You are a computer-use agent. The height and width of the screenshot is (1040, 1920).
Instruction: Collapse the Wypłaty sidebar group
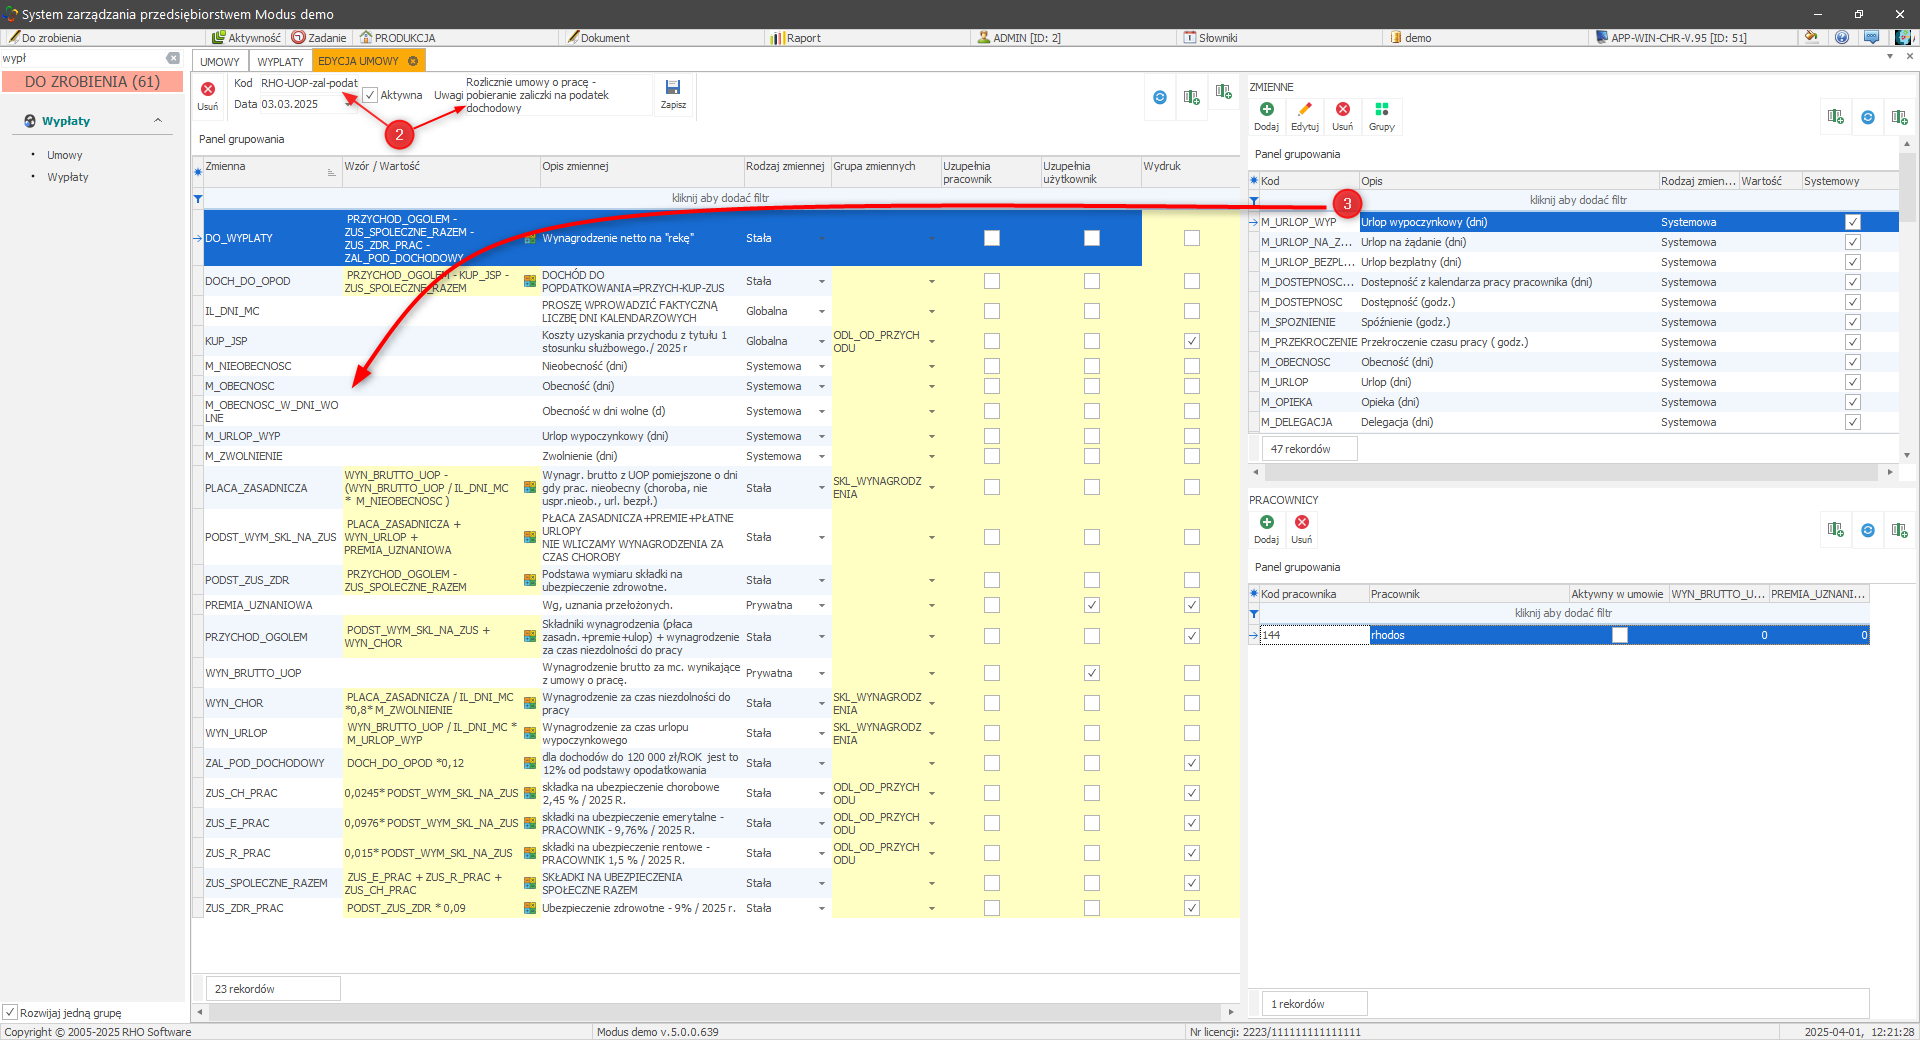pos(158,121)
